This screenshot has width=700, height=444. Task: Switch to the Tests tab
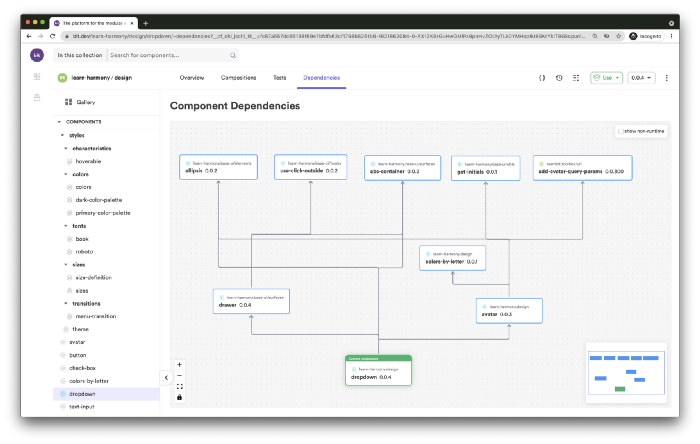click(x=279, y=78)
